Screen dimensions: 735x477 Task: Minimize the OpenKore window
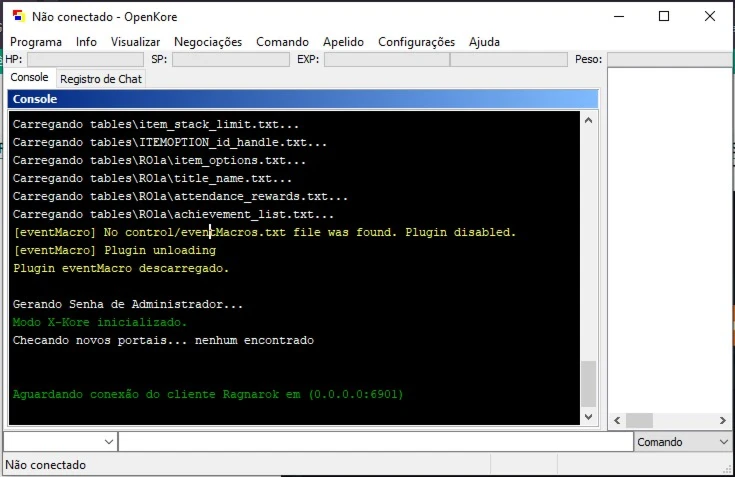coord(619,16)
